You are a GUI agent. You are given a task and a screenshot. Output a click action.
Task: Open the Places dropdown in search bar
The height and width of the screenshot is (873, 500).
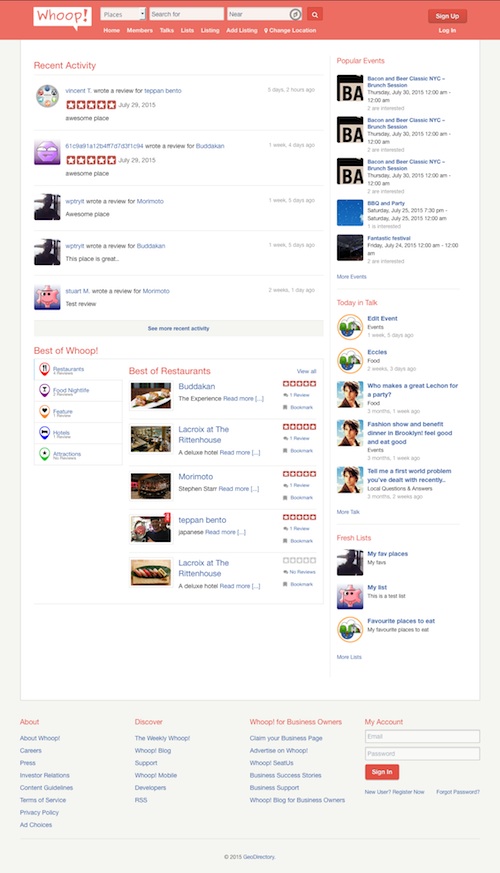(x=123, y=14)
